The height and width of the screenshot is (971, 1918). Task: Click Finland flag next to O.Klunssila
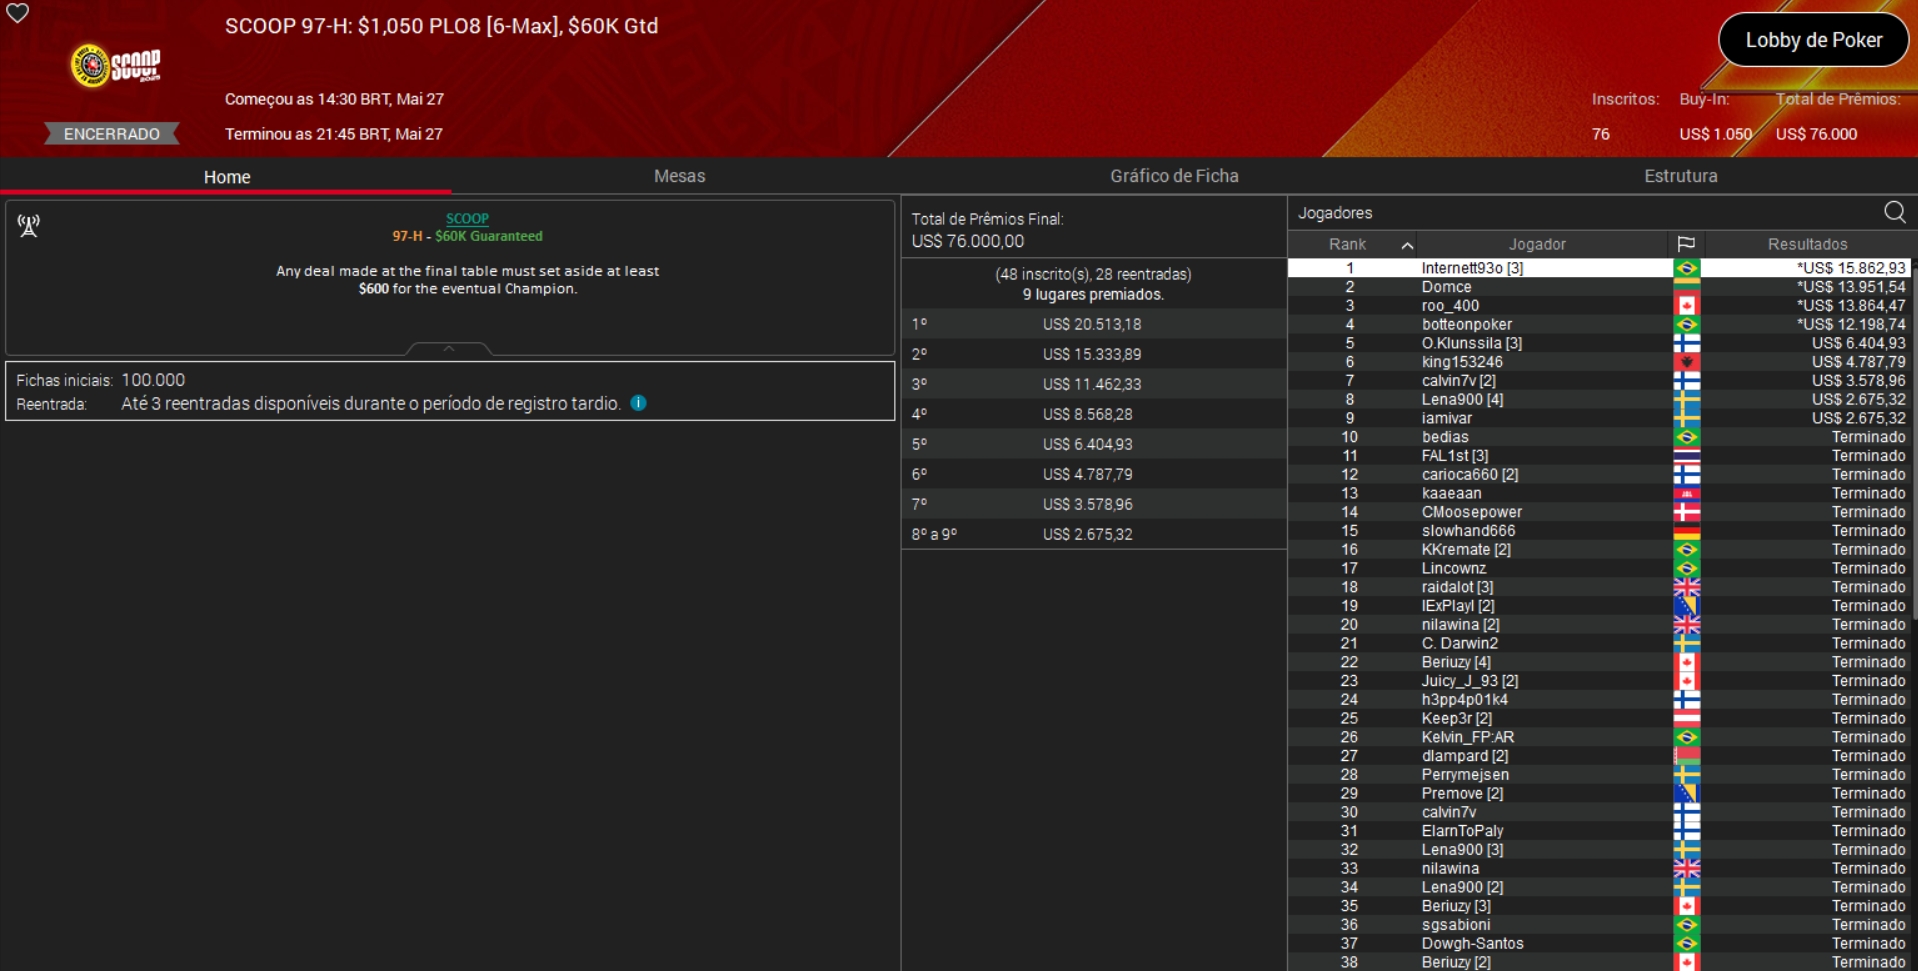[1686, 343]
